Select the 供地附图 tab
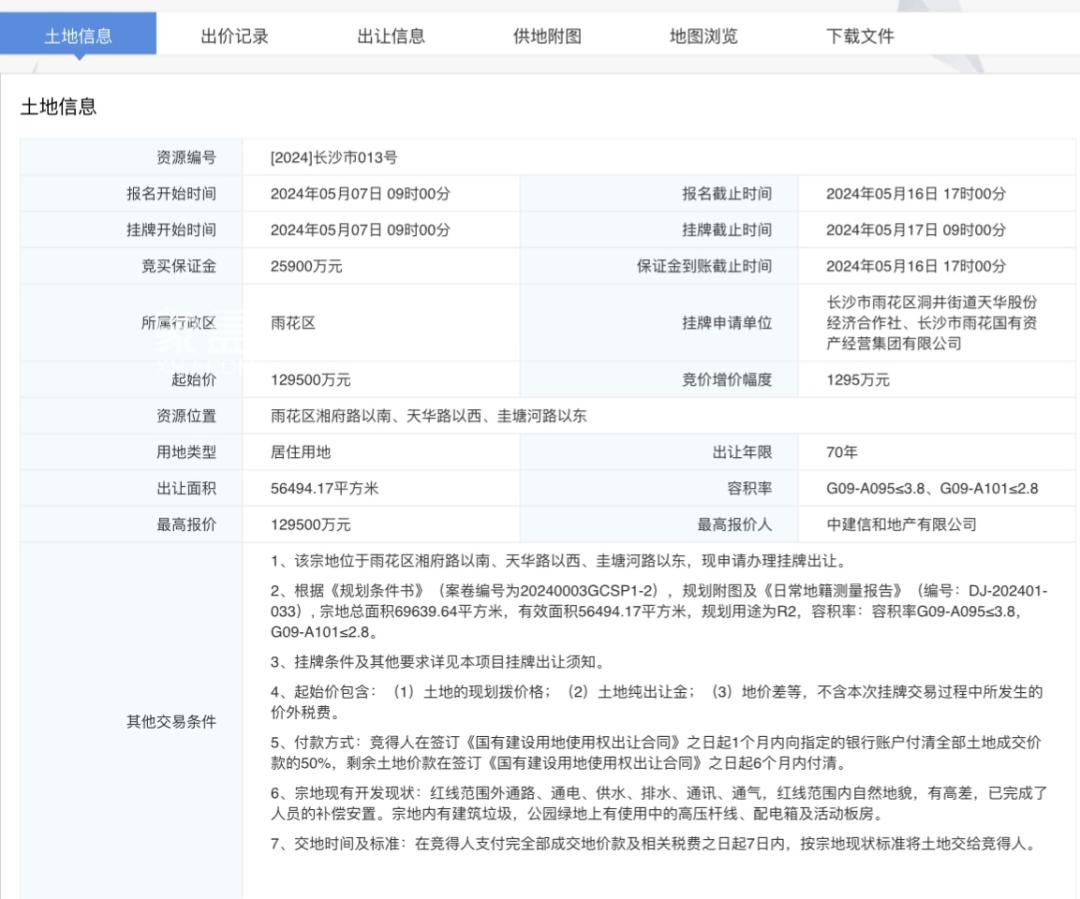This screenshot has width=1080, height=899. 547,36
